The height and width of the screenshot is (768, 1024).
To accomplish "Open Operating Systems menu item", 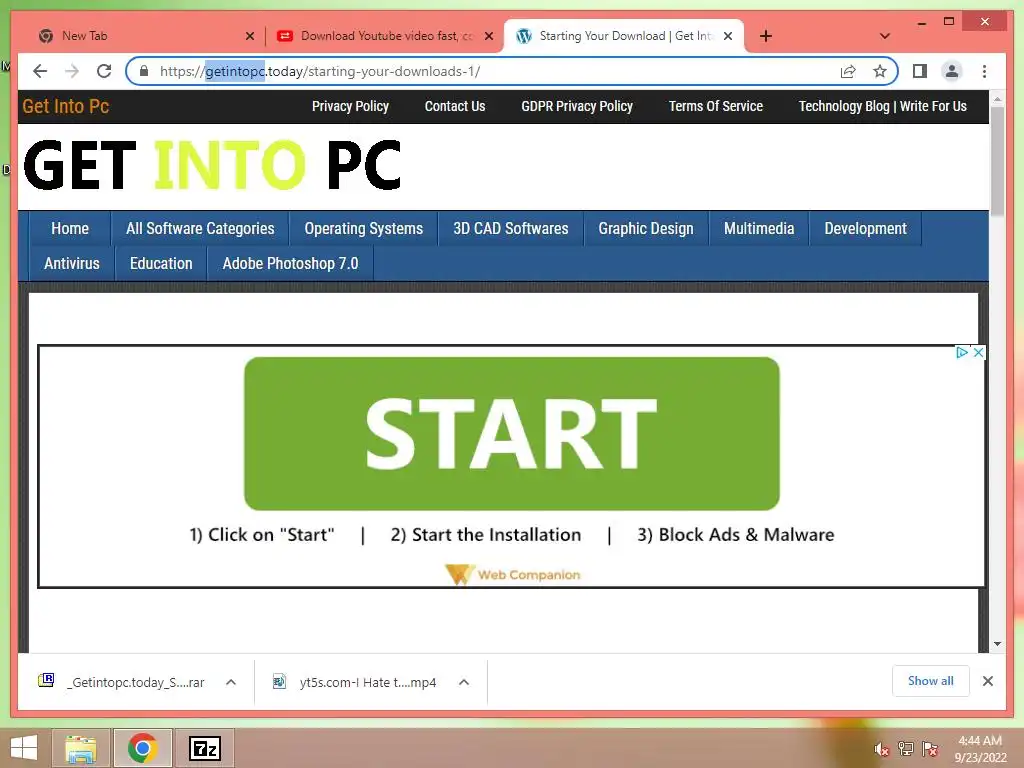I will [x=364, y=229].
